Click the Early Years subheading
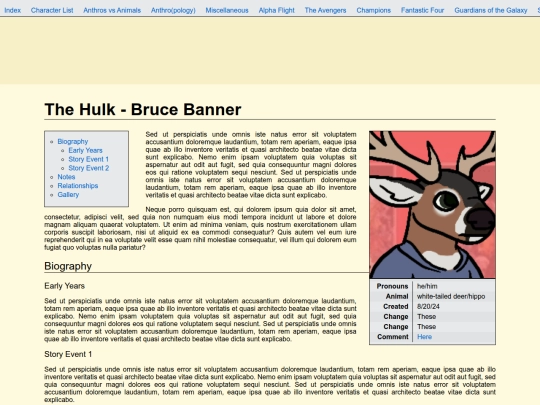540x405 pixels. (64, 286)
